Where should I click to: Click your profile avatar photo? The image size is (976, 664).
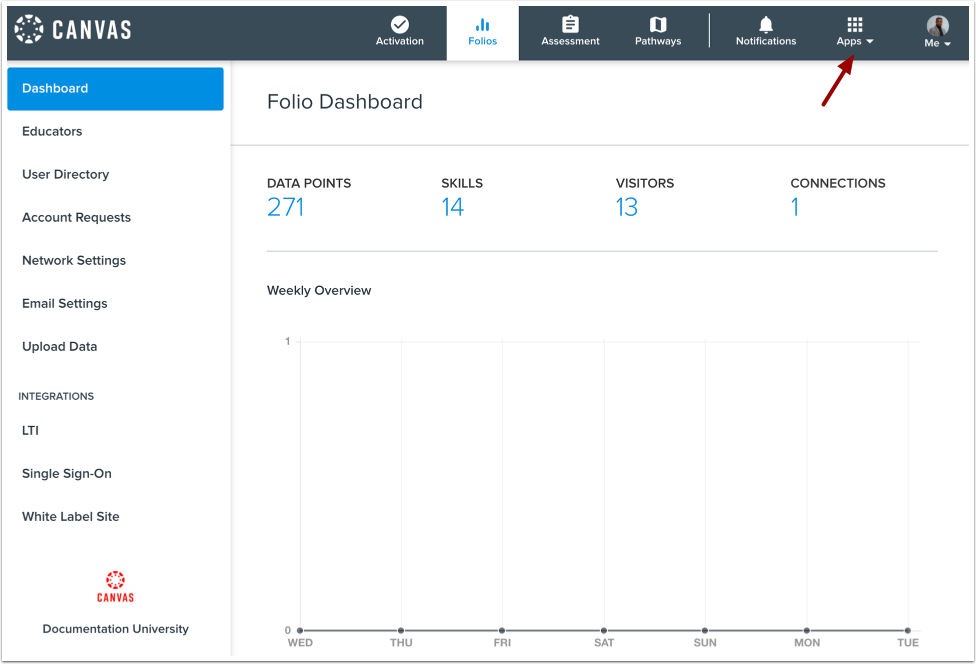[937, 22]
